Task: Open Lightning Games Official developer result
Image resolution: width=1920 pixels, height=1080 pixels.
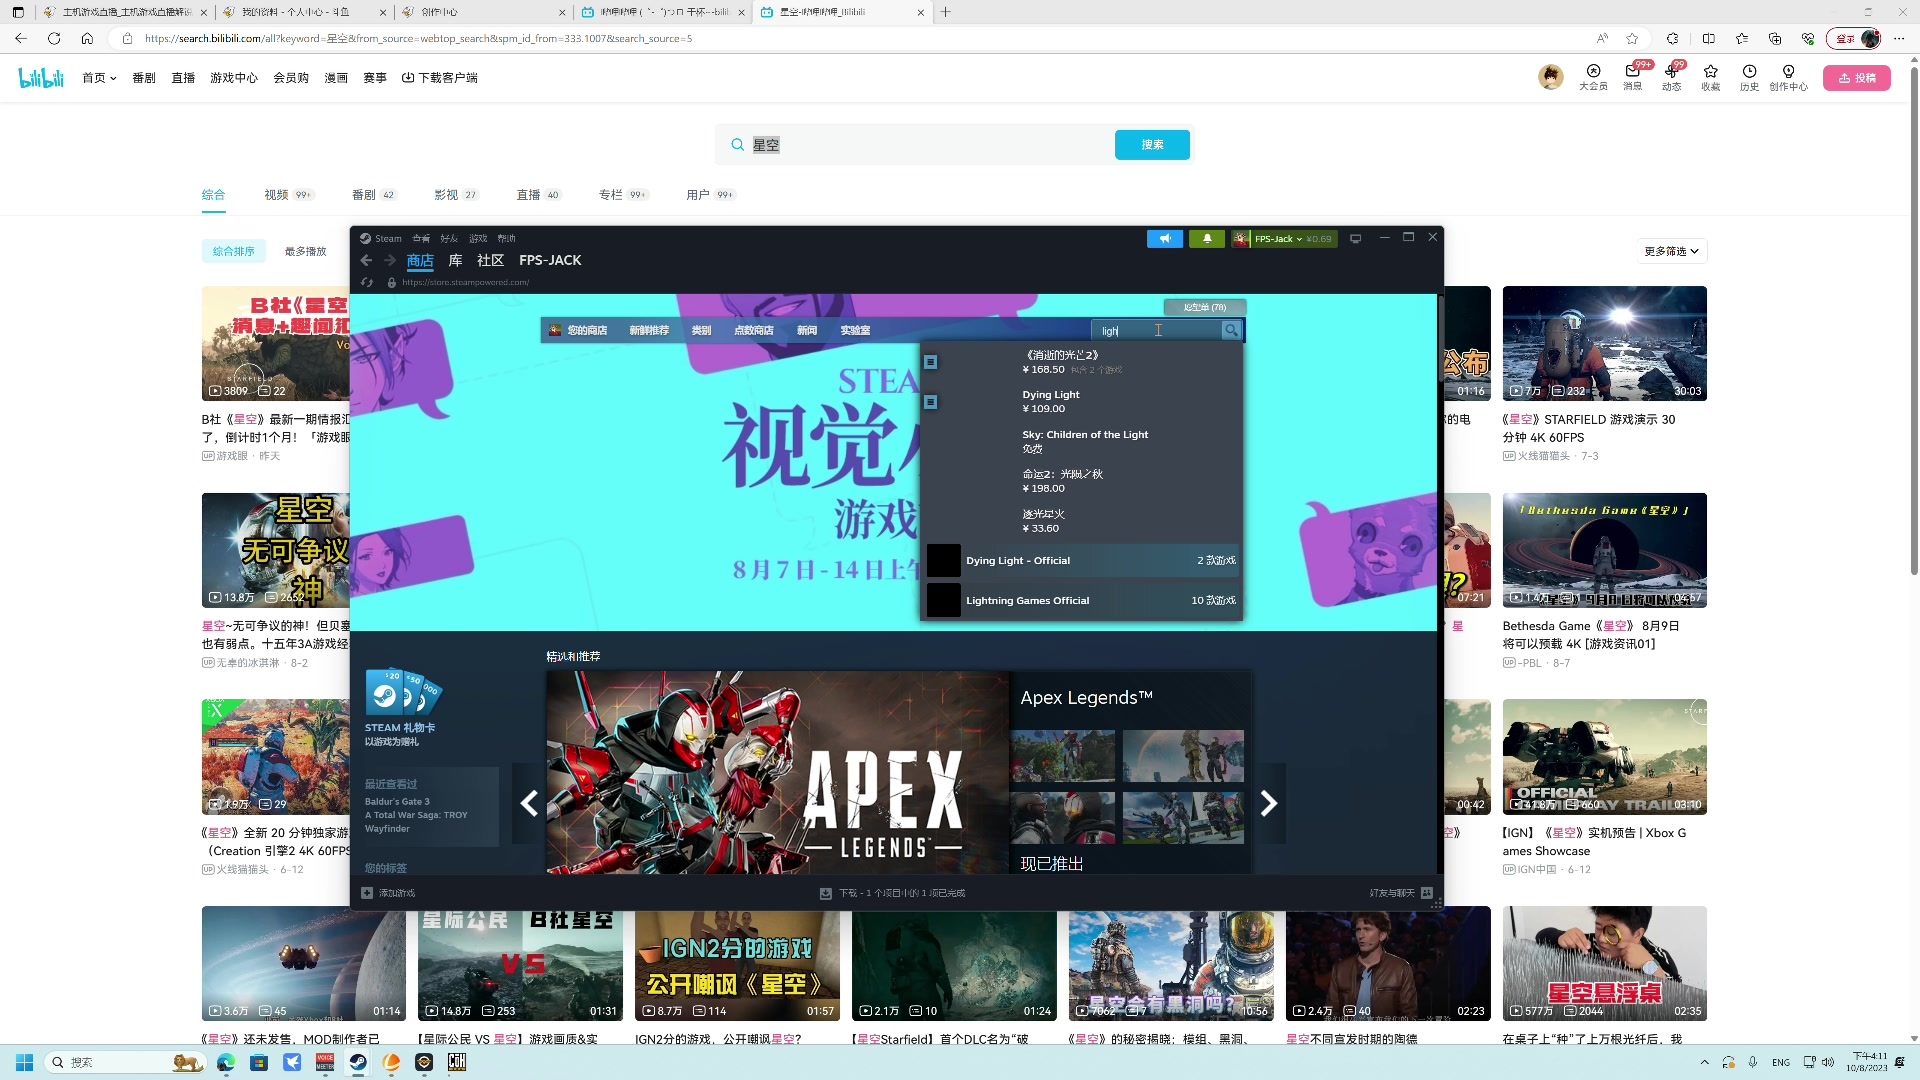Action: 1082,600
